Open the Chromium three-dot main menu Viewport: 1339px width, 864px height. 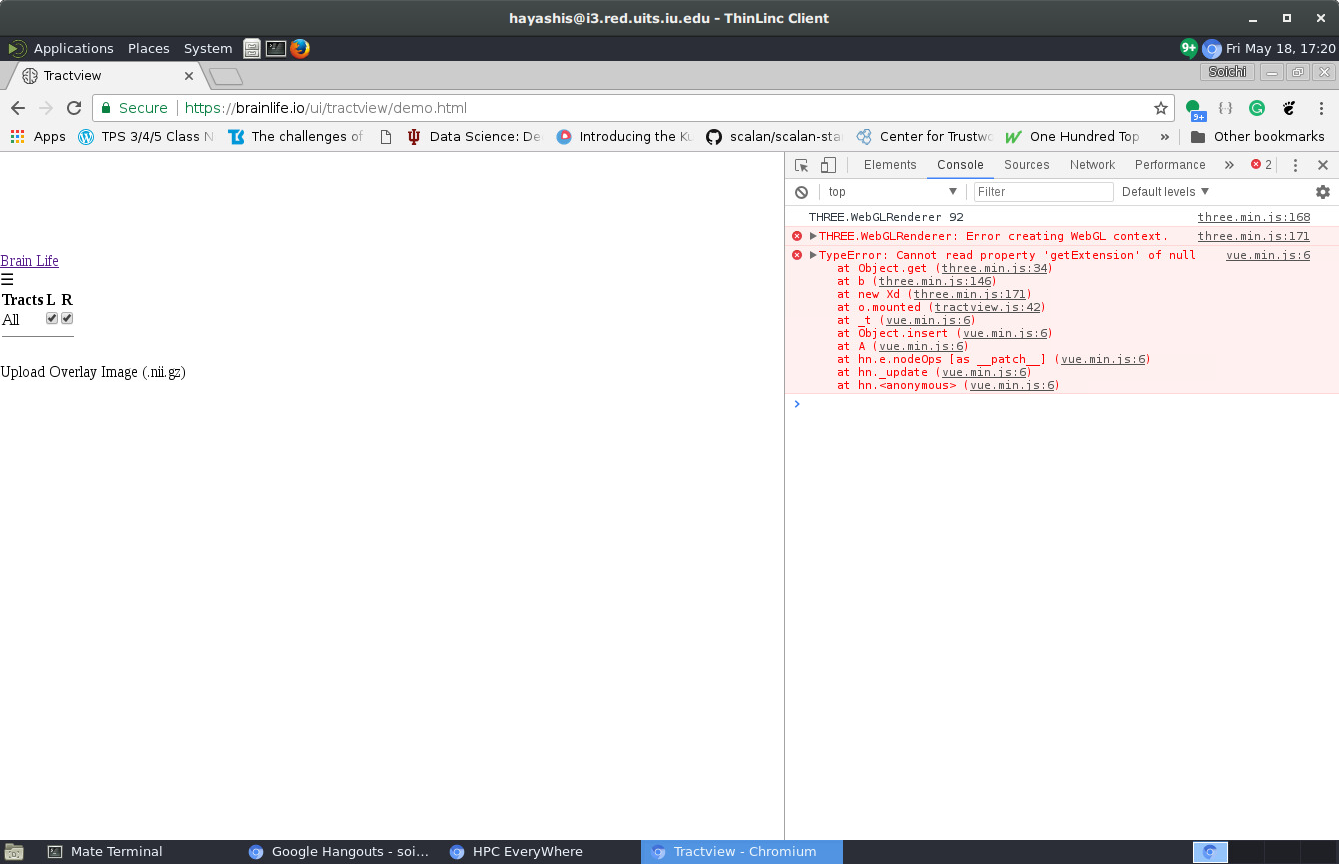click(1322, 108)
